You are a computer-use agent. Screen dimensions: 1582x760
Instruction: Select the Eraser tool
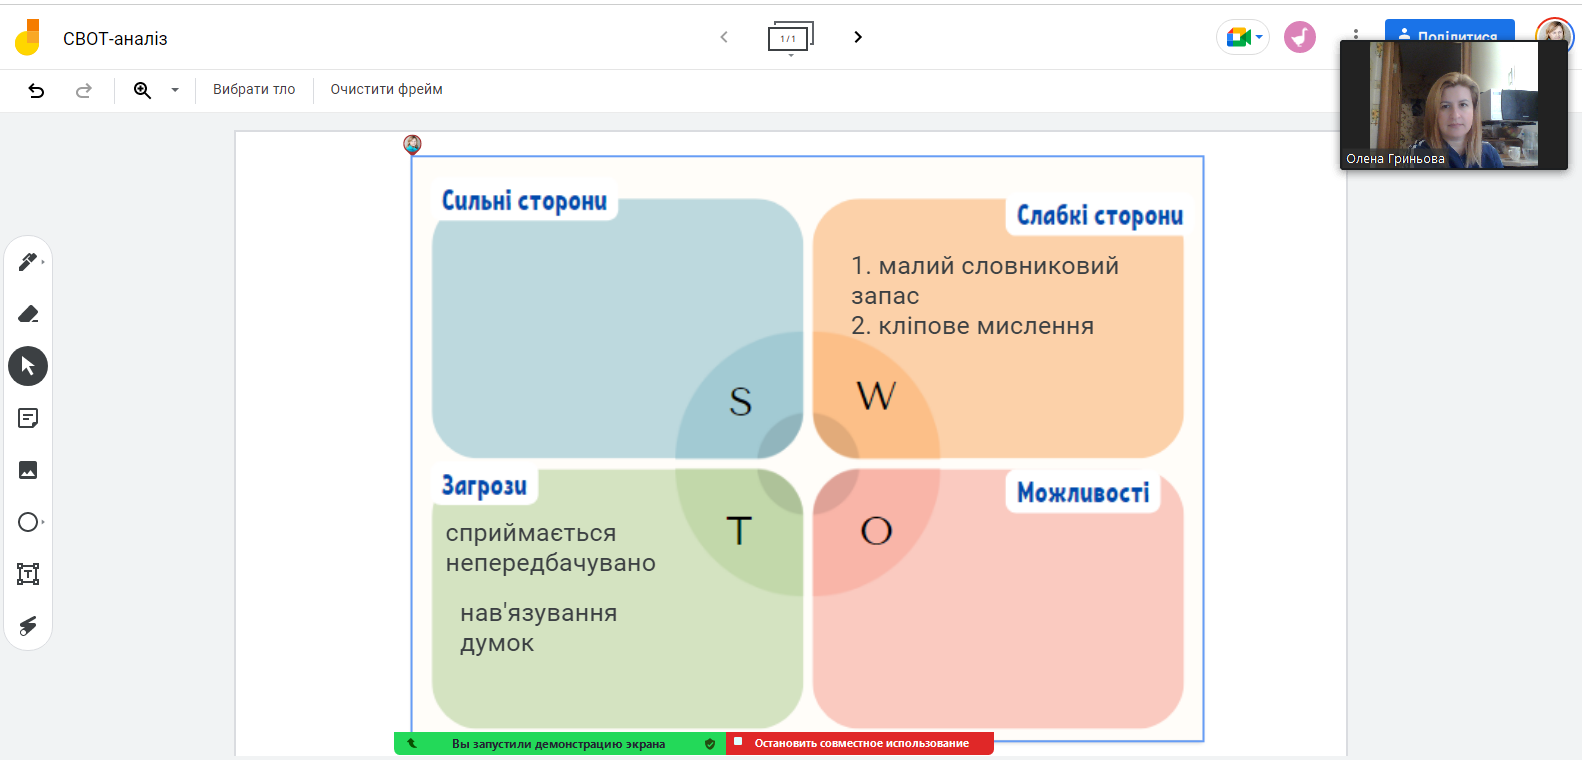pyautogui.click(x=28, y=314)
